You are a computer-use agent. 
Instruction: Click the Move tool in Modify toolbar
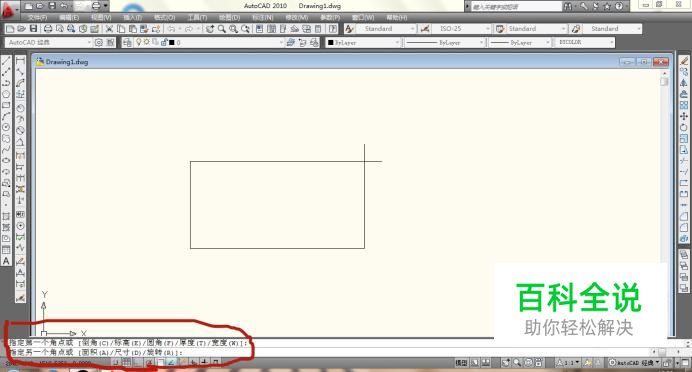tap(684, 116)
